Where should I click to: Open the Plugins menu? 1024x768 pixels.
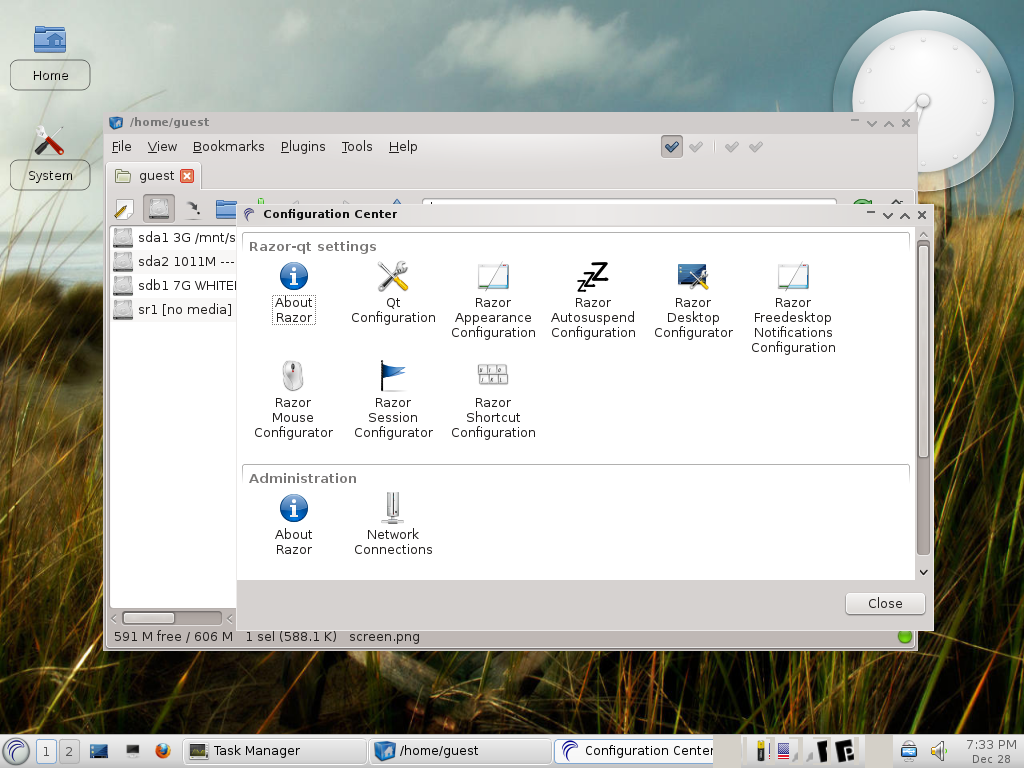coord(303,147)
